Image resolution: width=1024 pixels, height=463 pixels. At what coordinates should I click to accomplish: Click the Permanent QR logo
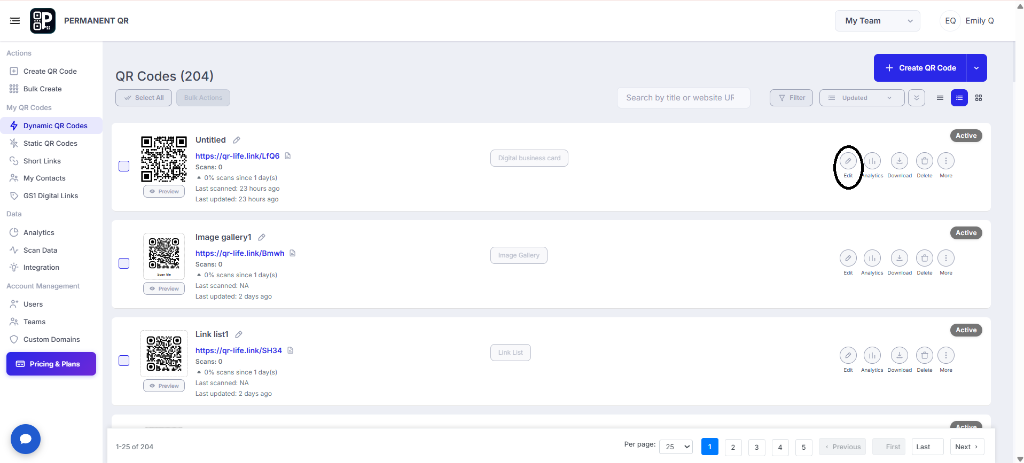coord(42,21)
